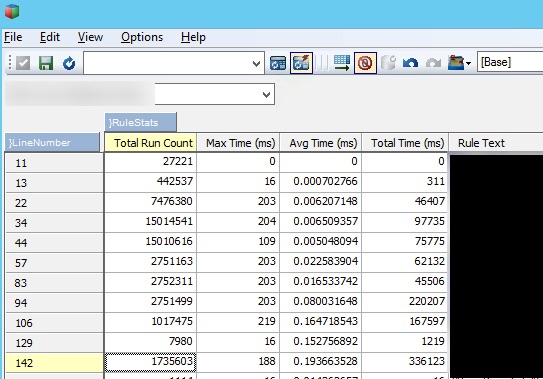Open the Options menu

(142, 37)
